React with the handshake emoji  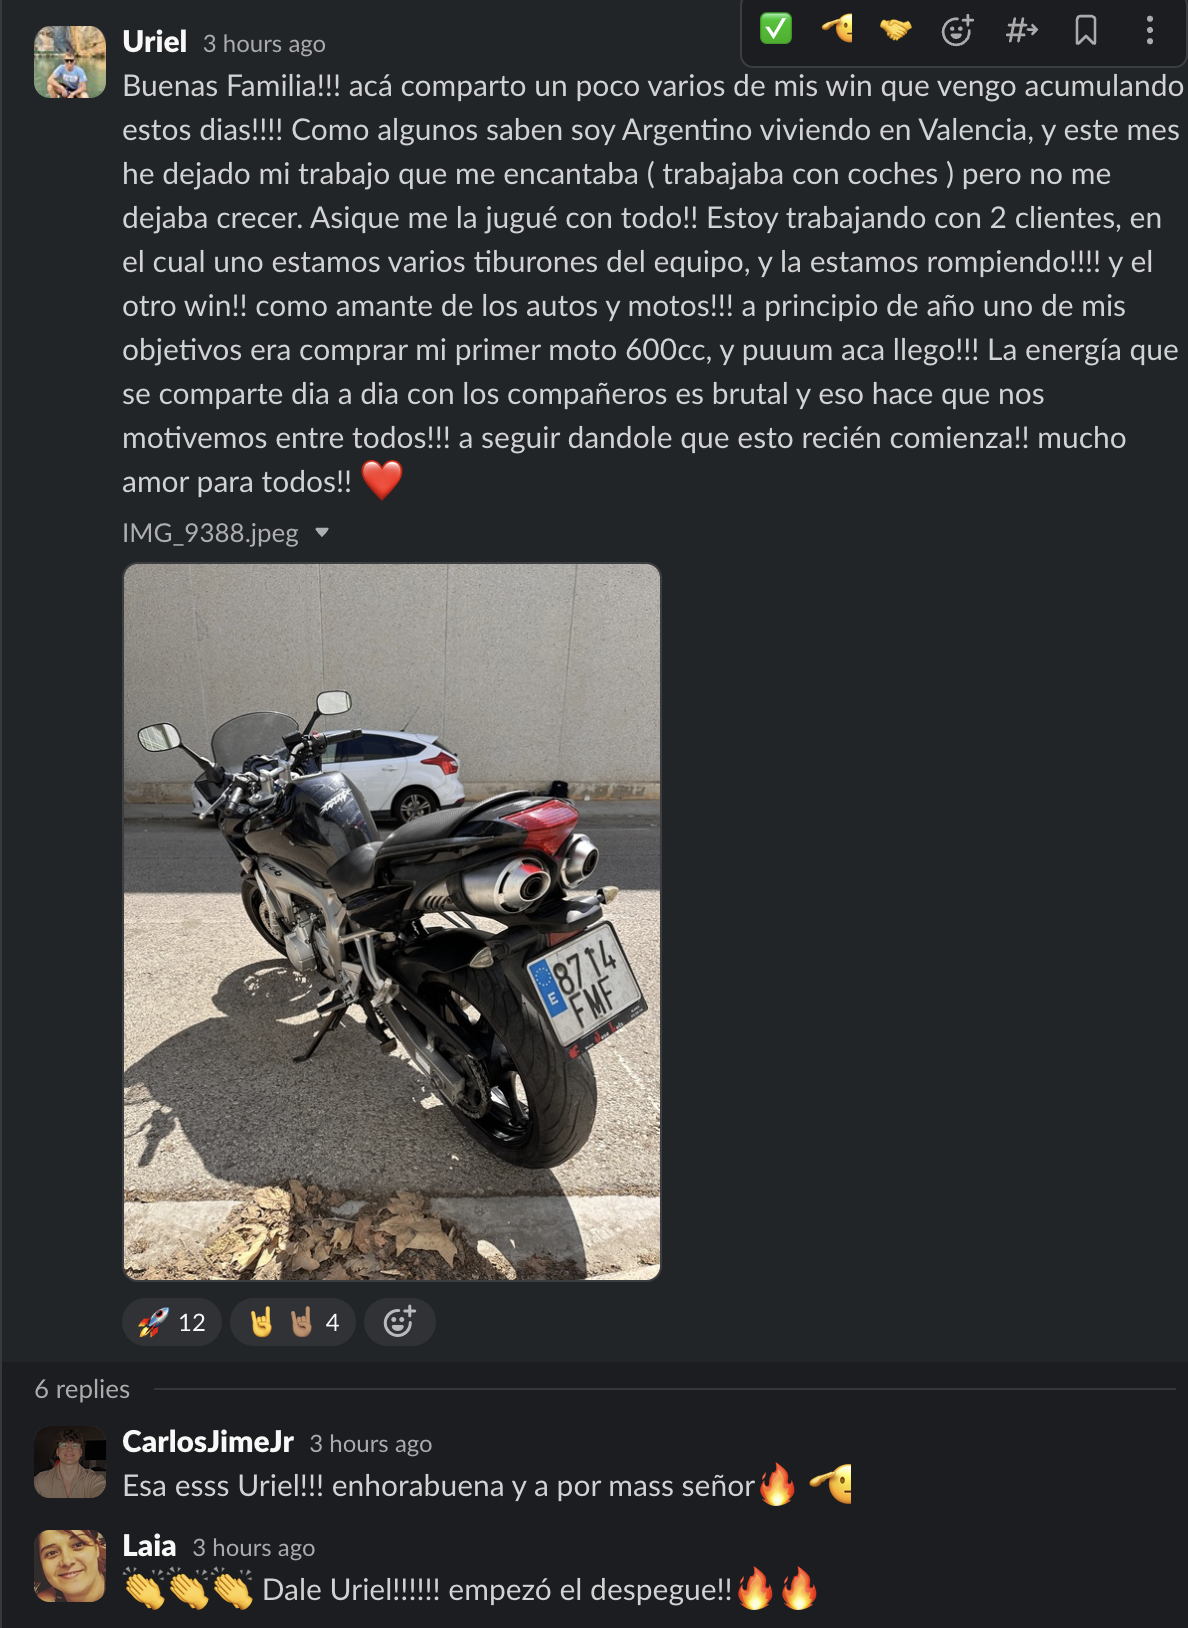coord(896,30)
